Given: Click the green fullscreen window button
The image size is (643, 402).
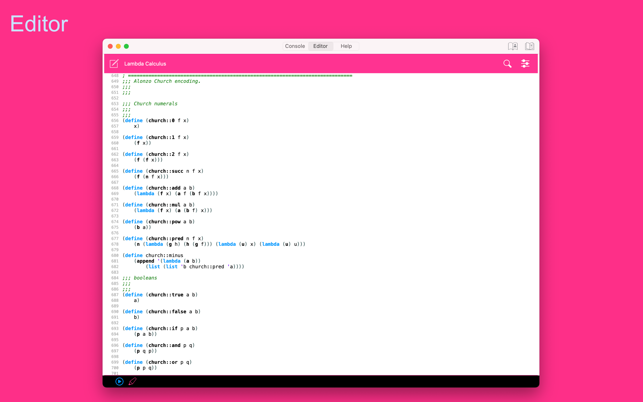Looking at the screenshot, I should pyautogui.click(x=126, y=46).
